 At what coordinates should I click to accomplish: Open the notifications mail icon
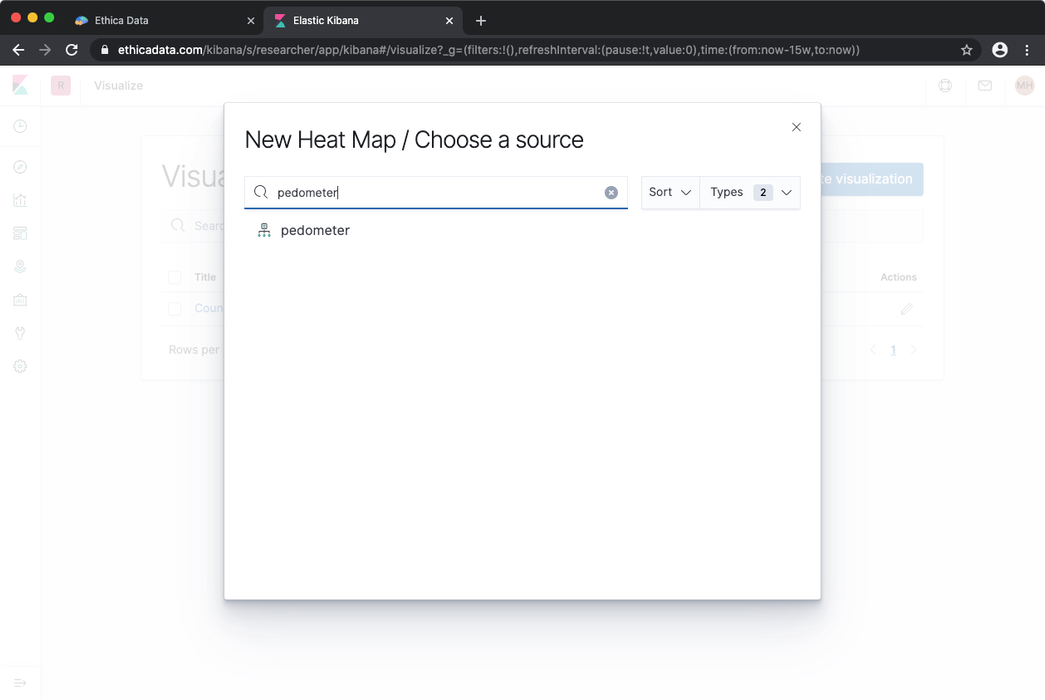point(984,86)
